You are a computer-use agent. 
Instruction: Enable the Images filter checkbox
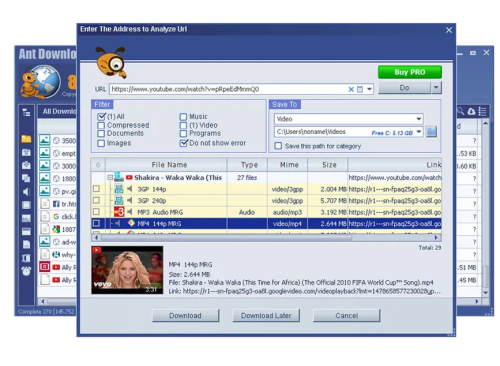point(101,143)
